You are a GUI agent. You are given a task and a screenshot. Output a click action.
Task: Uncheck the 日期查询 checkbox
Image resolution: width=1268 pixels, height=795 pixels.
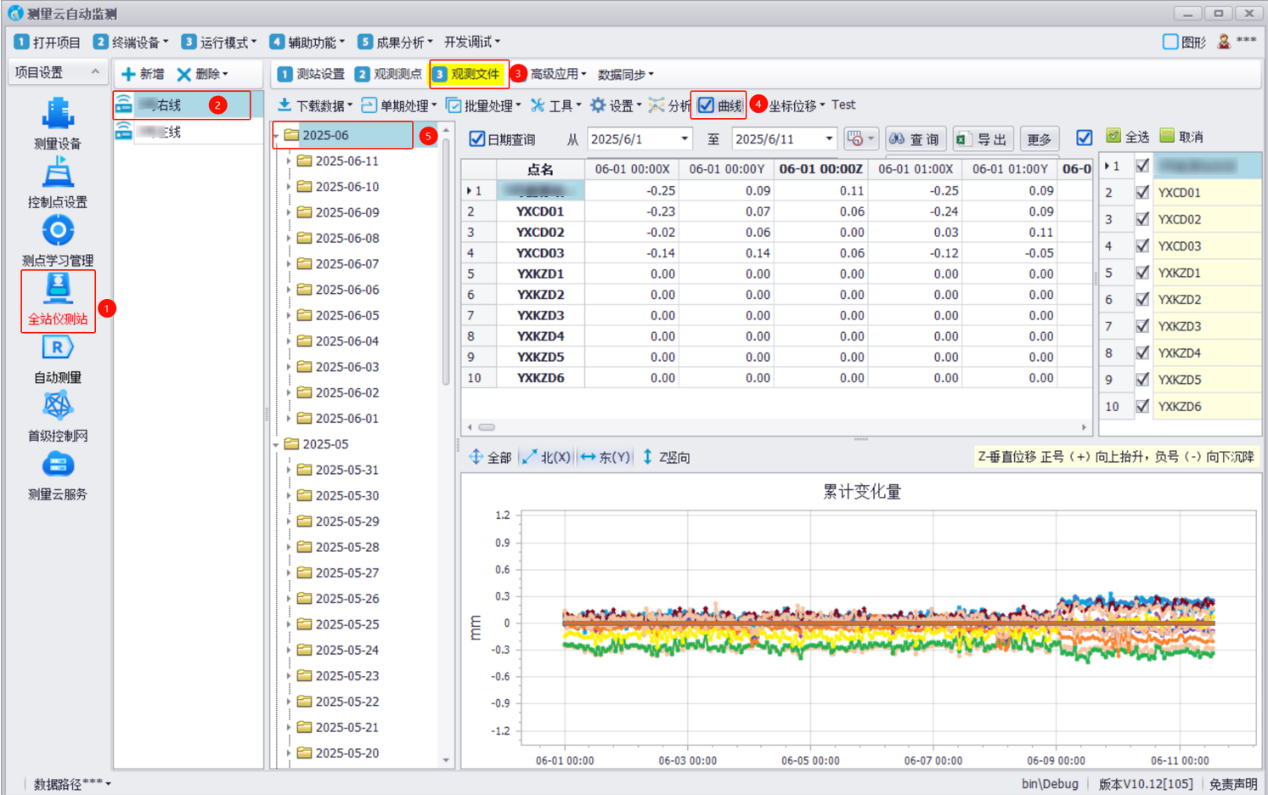477,139
